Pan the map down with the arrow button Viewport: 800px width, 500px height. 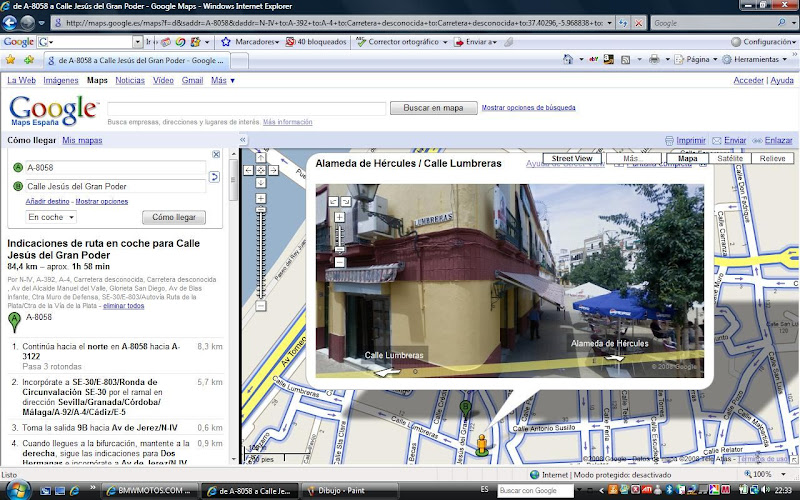261,183
